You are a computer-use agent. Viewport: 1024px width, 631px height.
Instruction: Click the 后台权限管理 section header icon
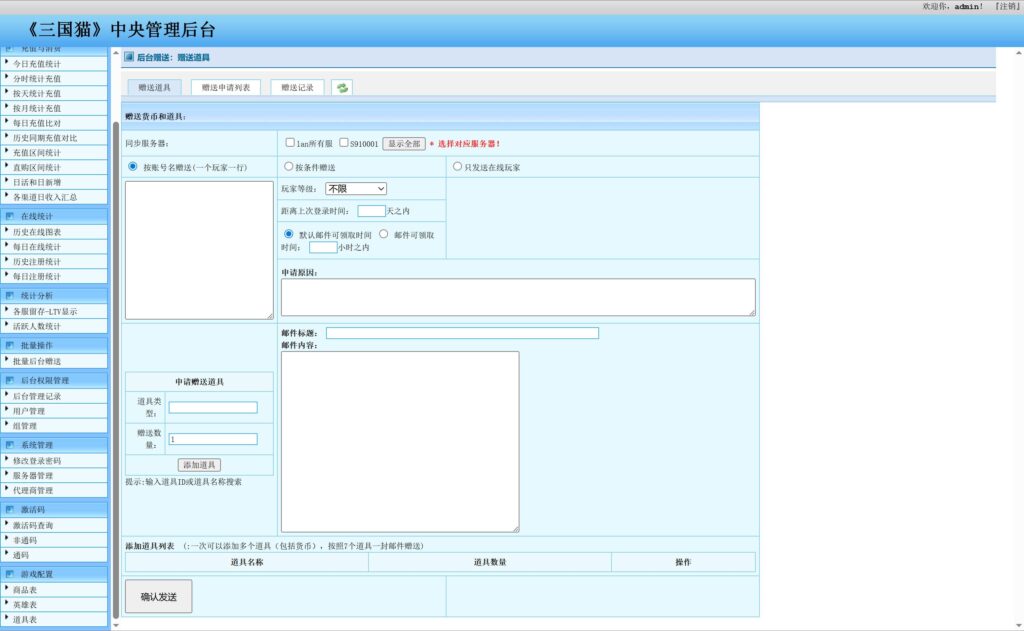[10, 380]
